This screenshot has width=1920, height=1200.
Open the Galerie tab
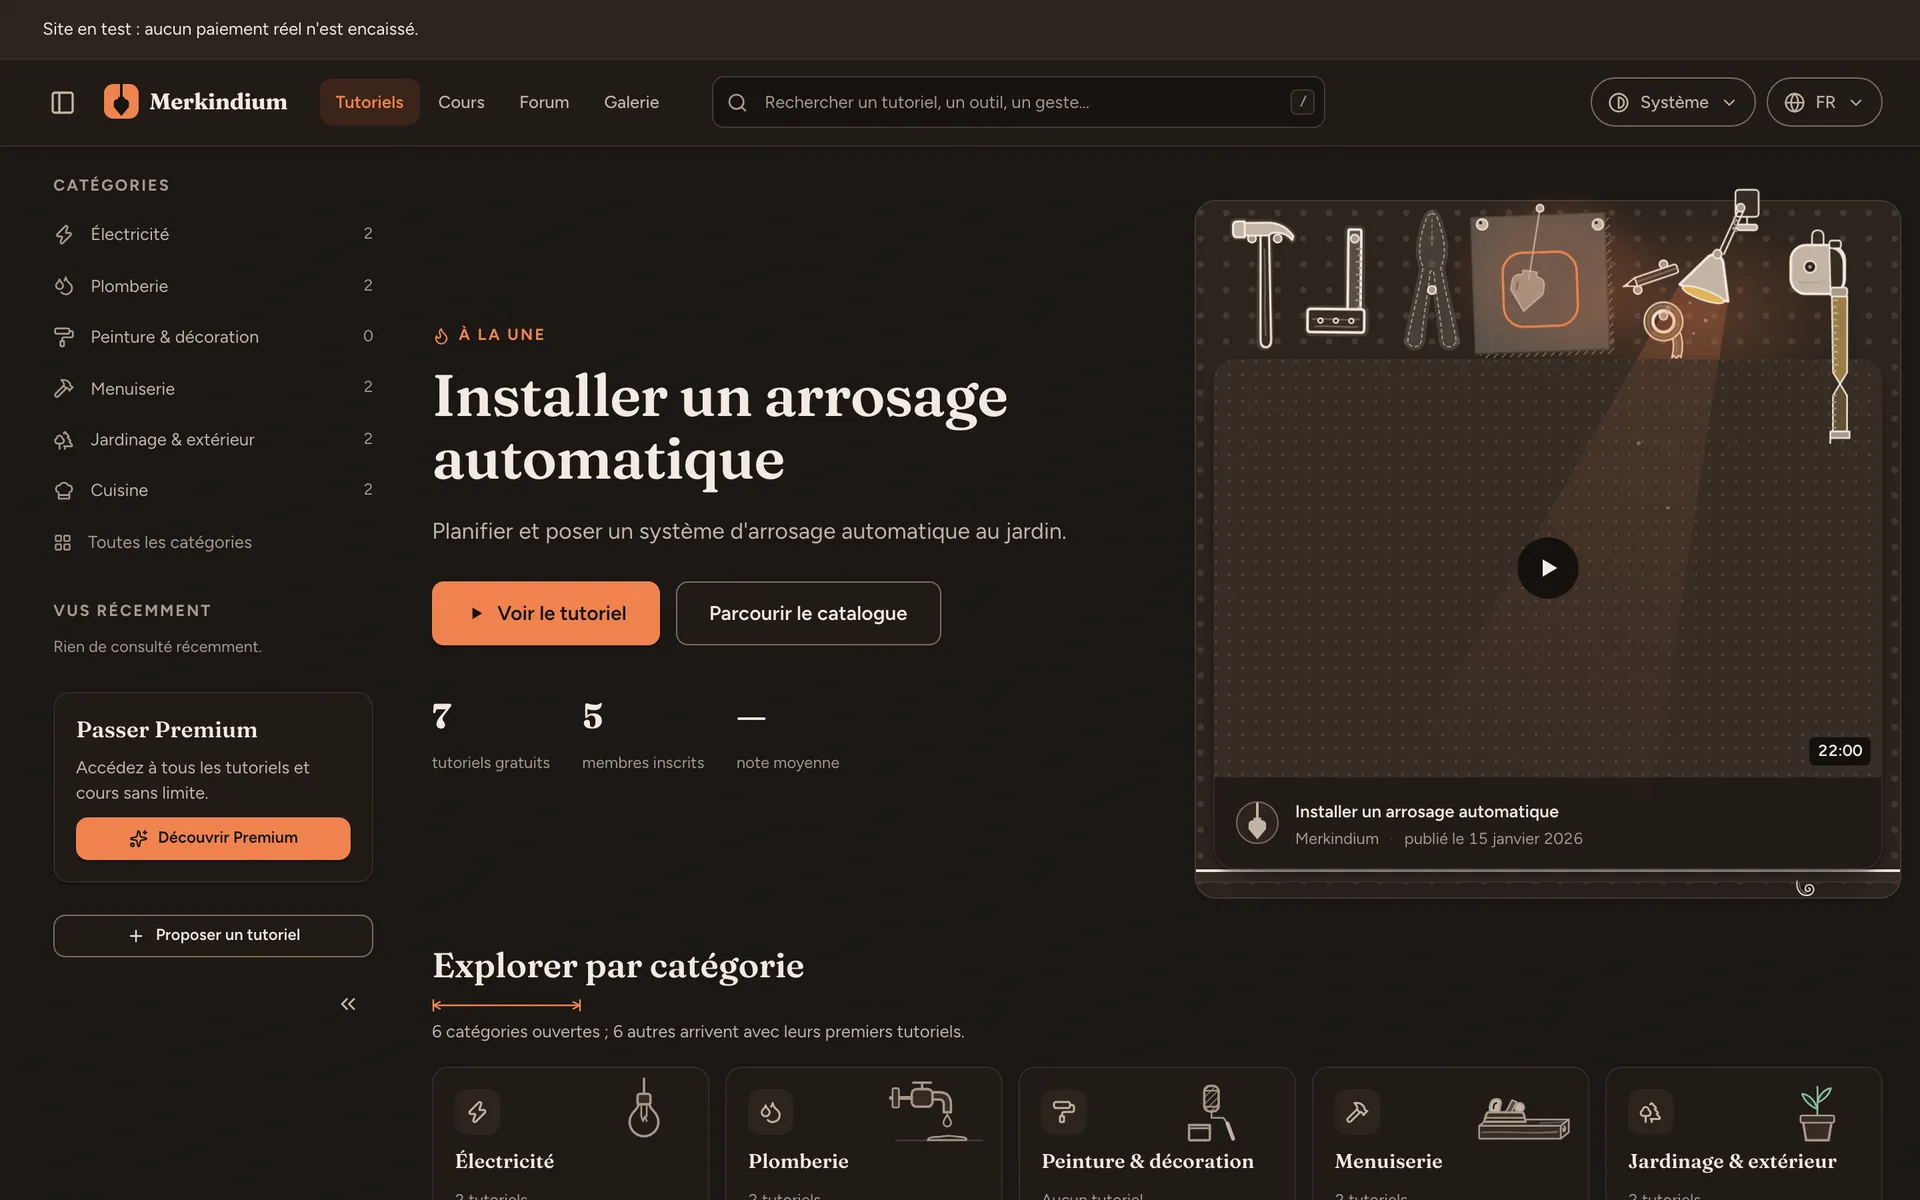631,102
